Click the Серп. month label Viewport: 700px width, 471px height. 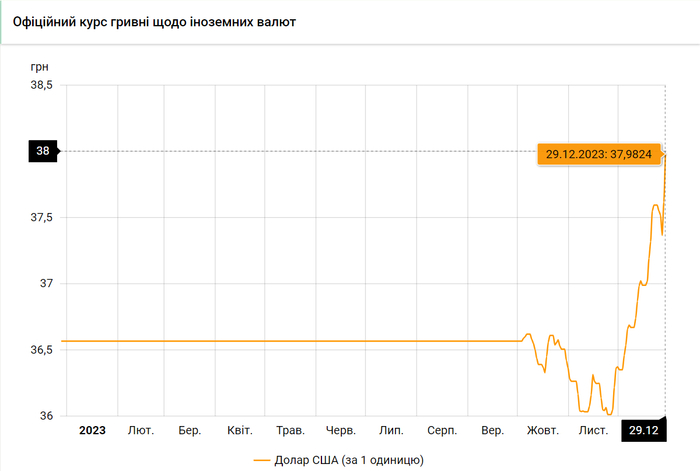tap(442, 430)
